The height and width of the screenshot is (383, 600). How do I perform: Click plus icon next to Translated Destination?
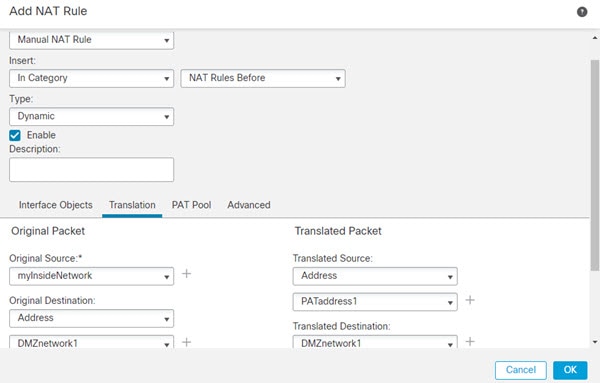click(x=470, y=341)
